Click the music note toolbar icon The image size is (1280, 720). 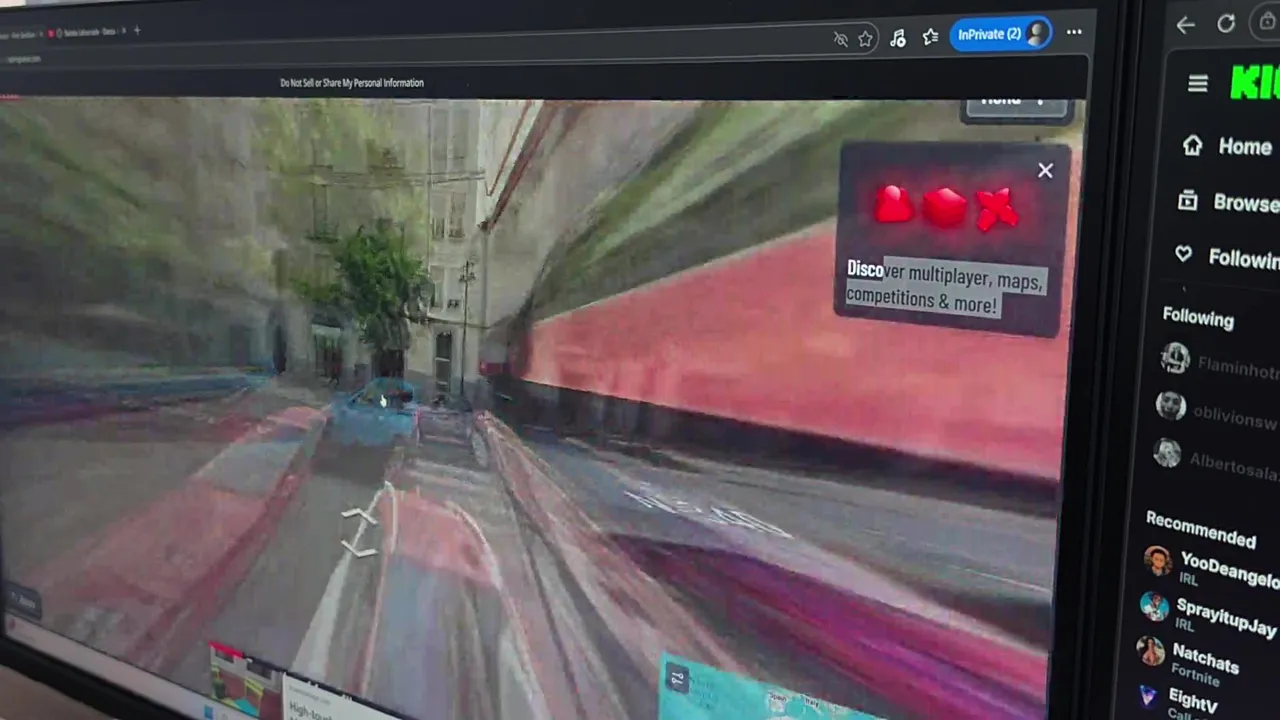point(898,37)
